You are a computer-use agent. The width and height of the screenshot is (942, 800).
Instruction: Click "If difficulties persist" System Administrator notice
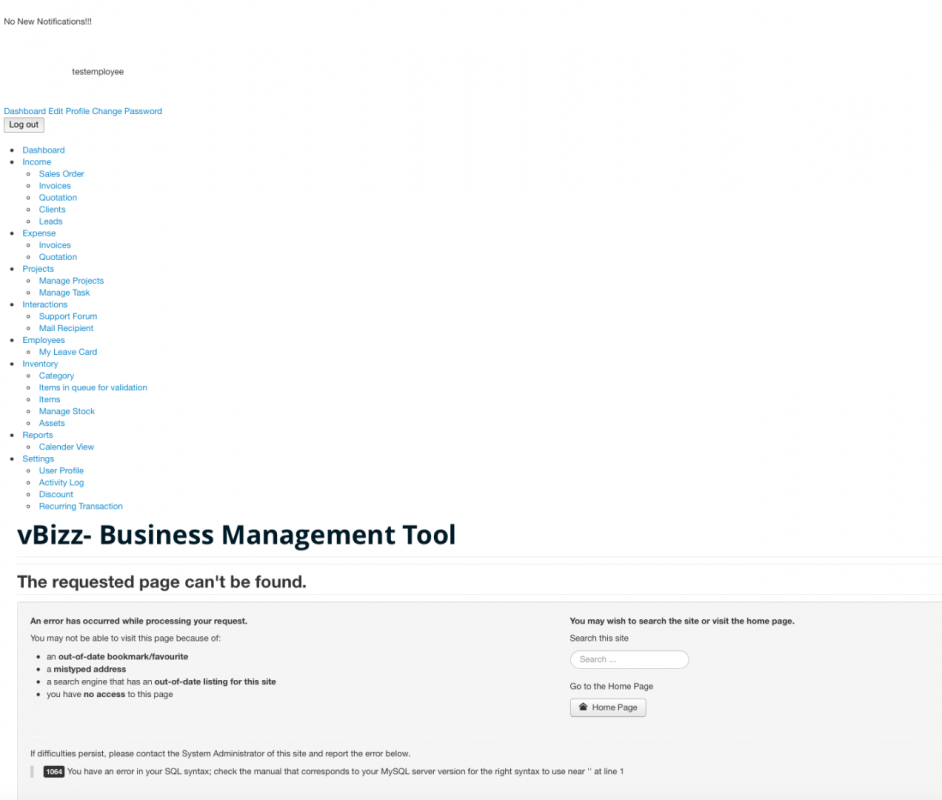pyautogui.click(x=220, y=754)
